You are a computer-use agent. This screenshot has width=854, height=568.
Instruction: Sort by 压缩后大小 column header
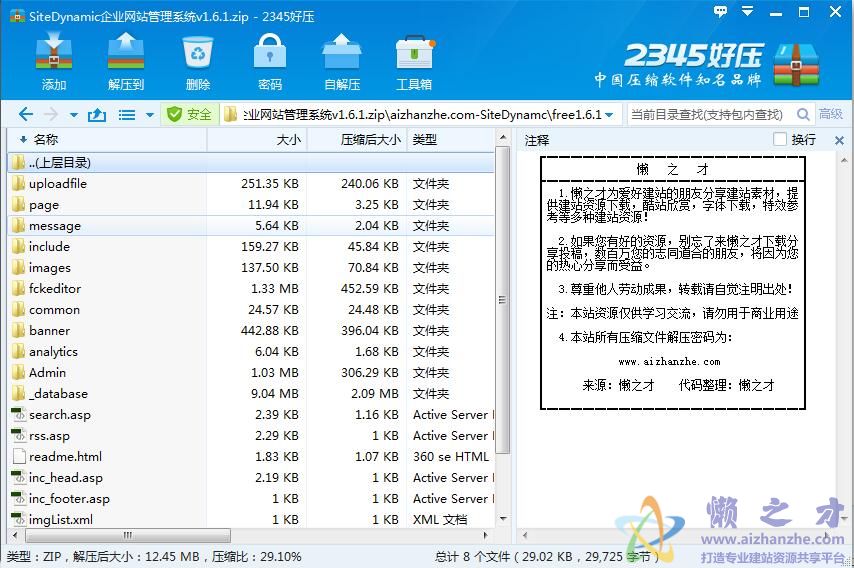[x=357, y=139]
